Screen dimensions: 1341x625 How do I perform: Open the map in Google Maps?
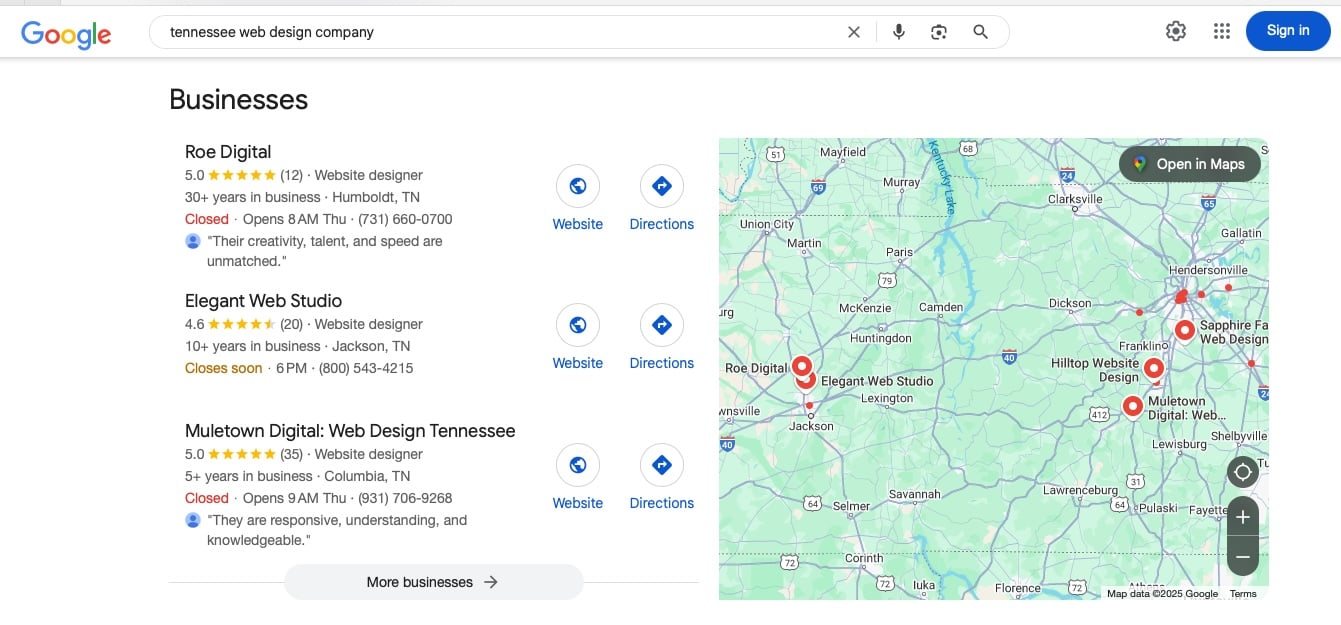click(1190, 163)
